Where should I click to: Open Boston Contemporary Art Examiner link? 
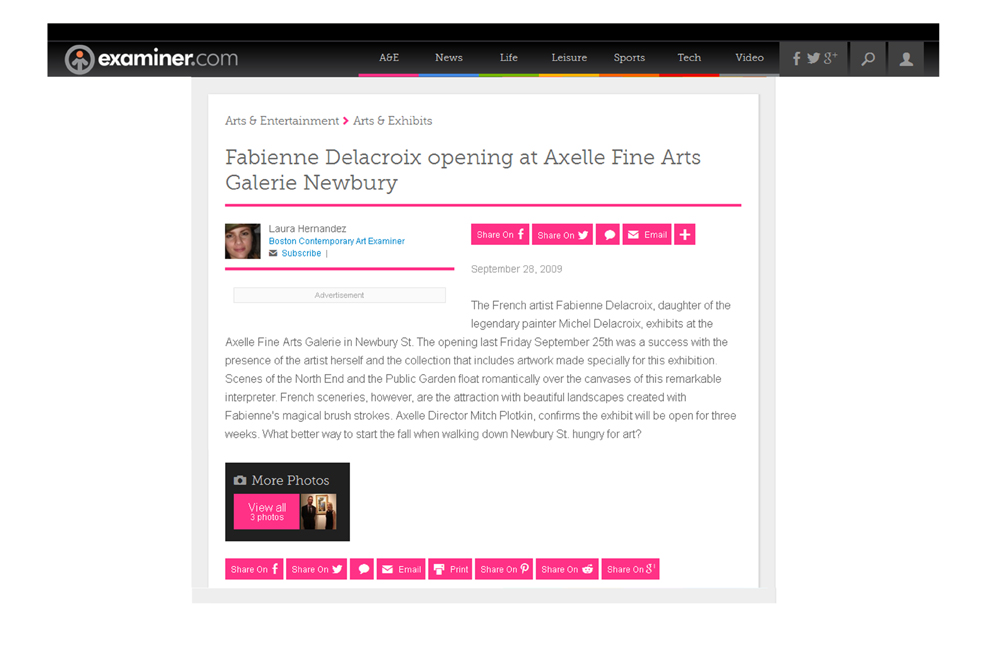click(337, 241)
